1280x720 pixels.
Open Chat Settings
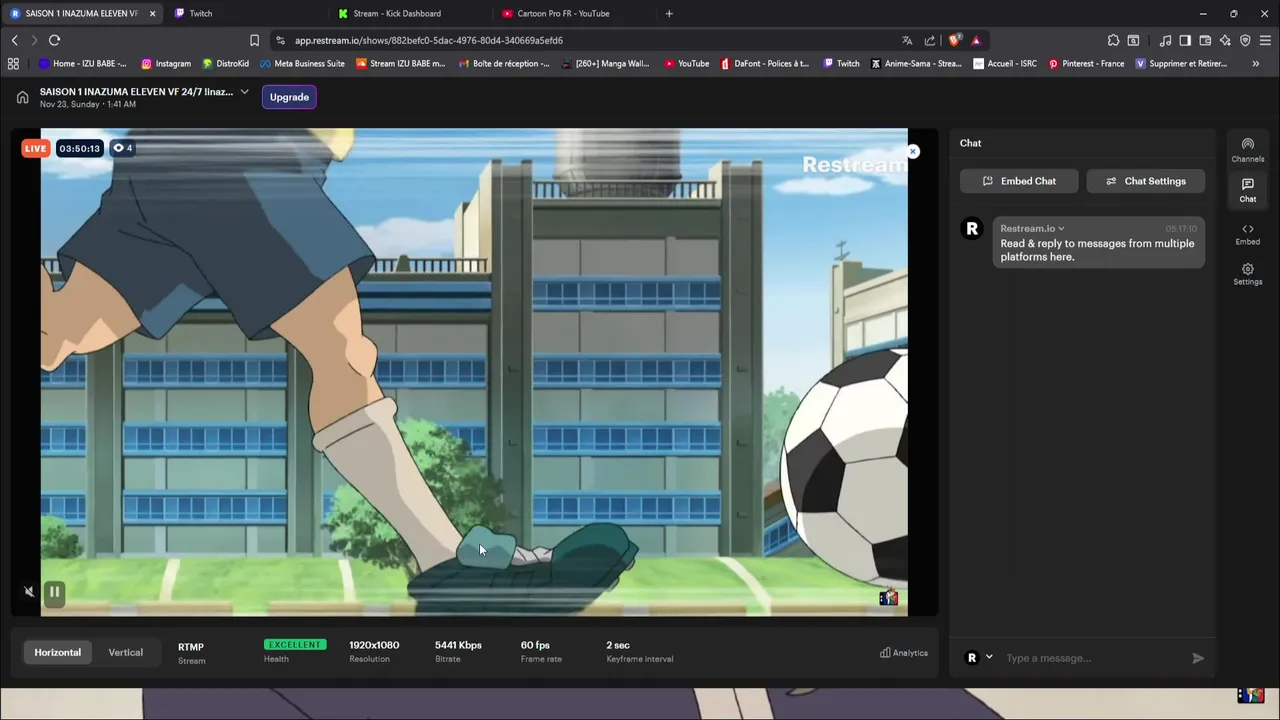tap(1145, 181)
